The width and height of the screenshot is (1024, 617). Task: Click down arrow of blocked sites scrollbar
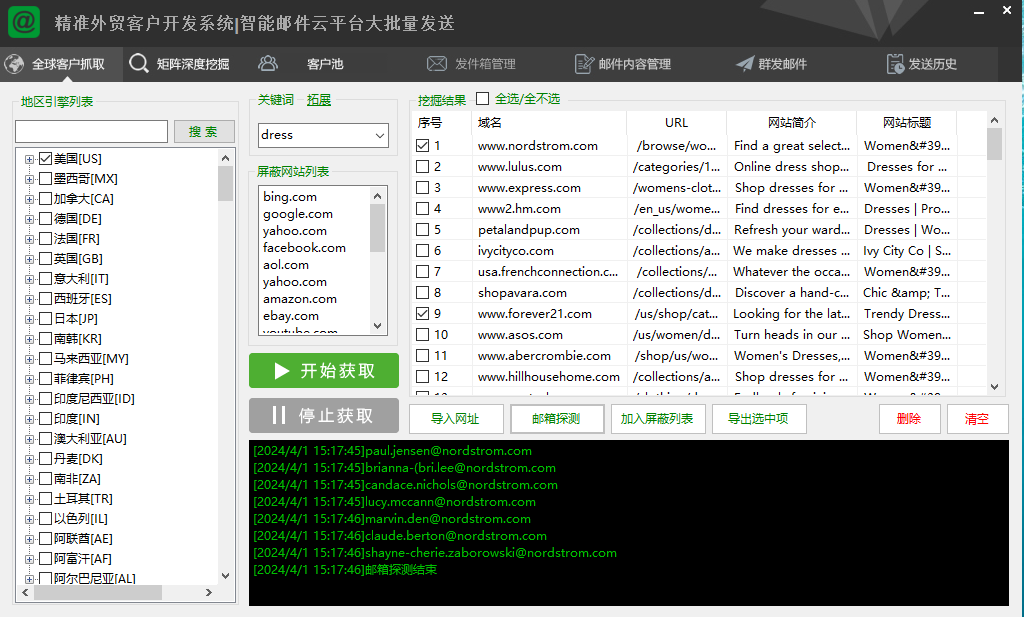[x=377, y=326]
